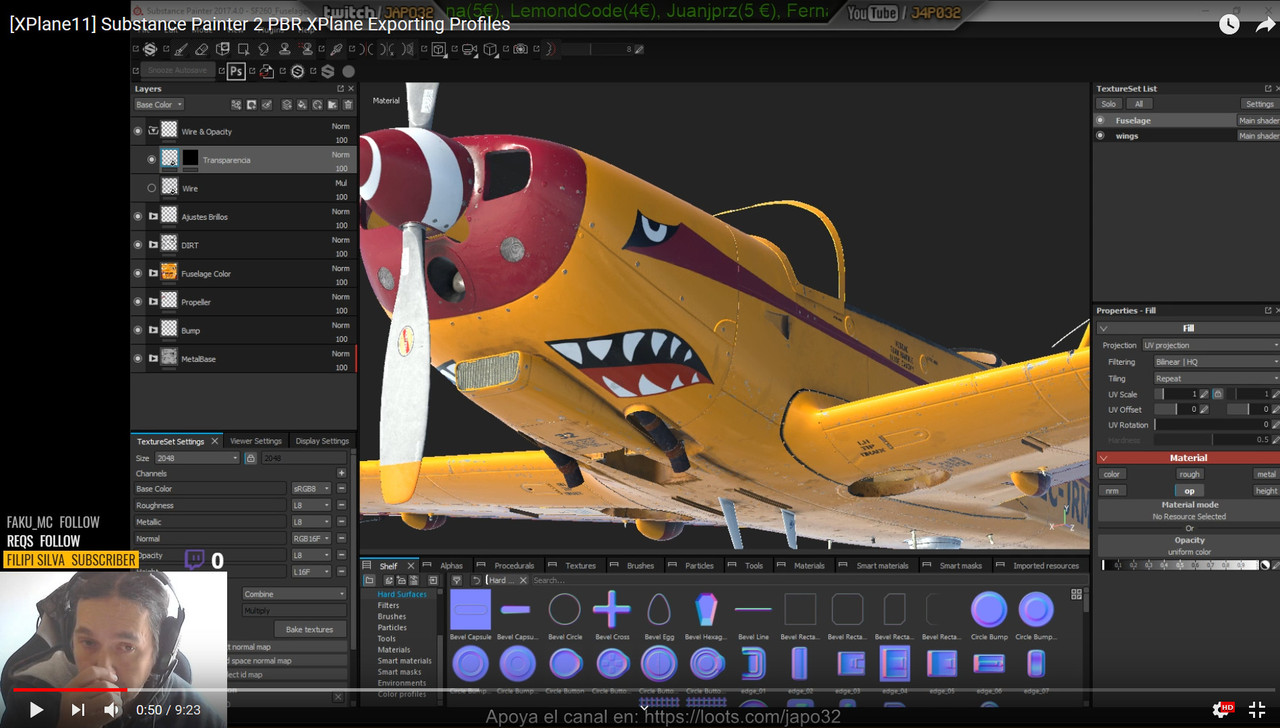Collapse the Material section chevron
Image resolution: width=1280 pixels, height=728 pixels.
[1104, 458]
